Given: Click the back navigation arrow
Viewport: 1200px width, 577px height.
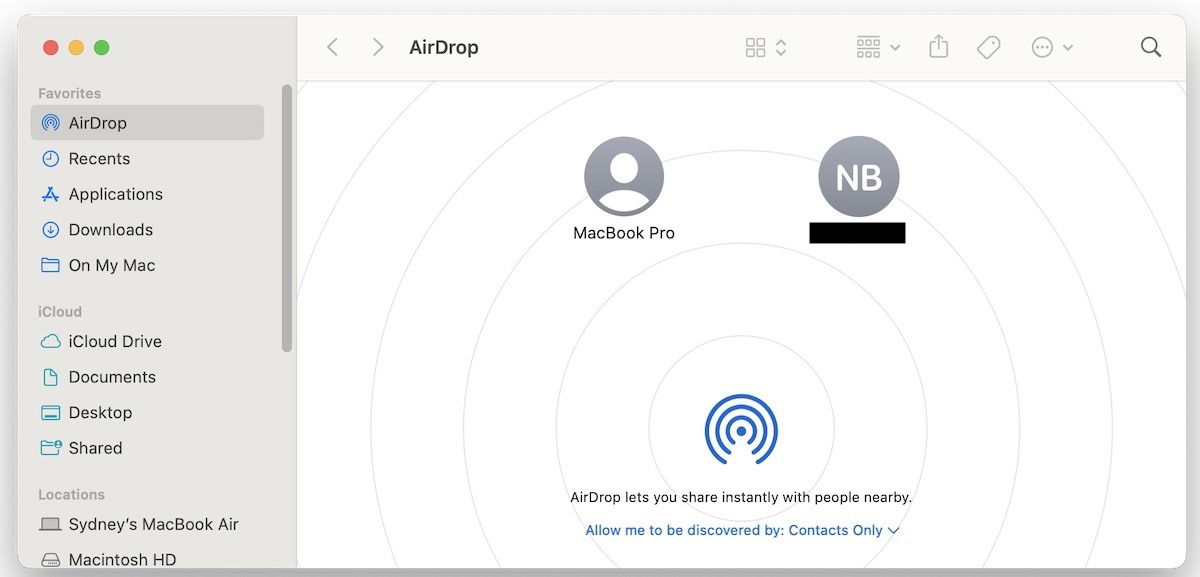Looking at the screenshot, I should (x=331, y=46).
